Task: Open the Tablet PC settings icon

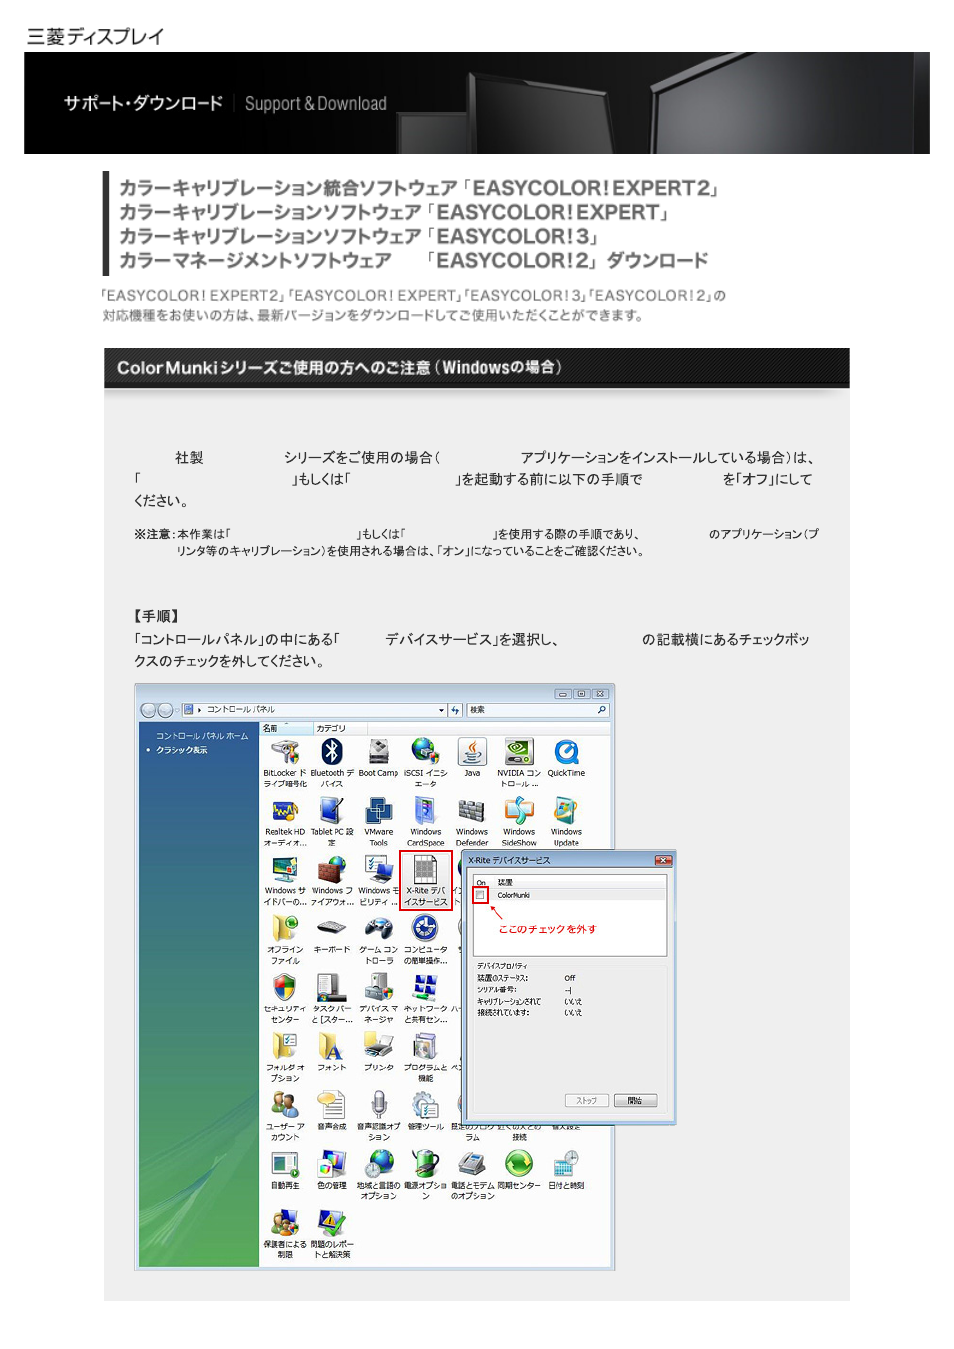Action: click(x=332, y=822)
